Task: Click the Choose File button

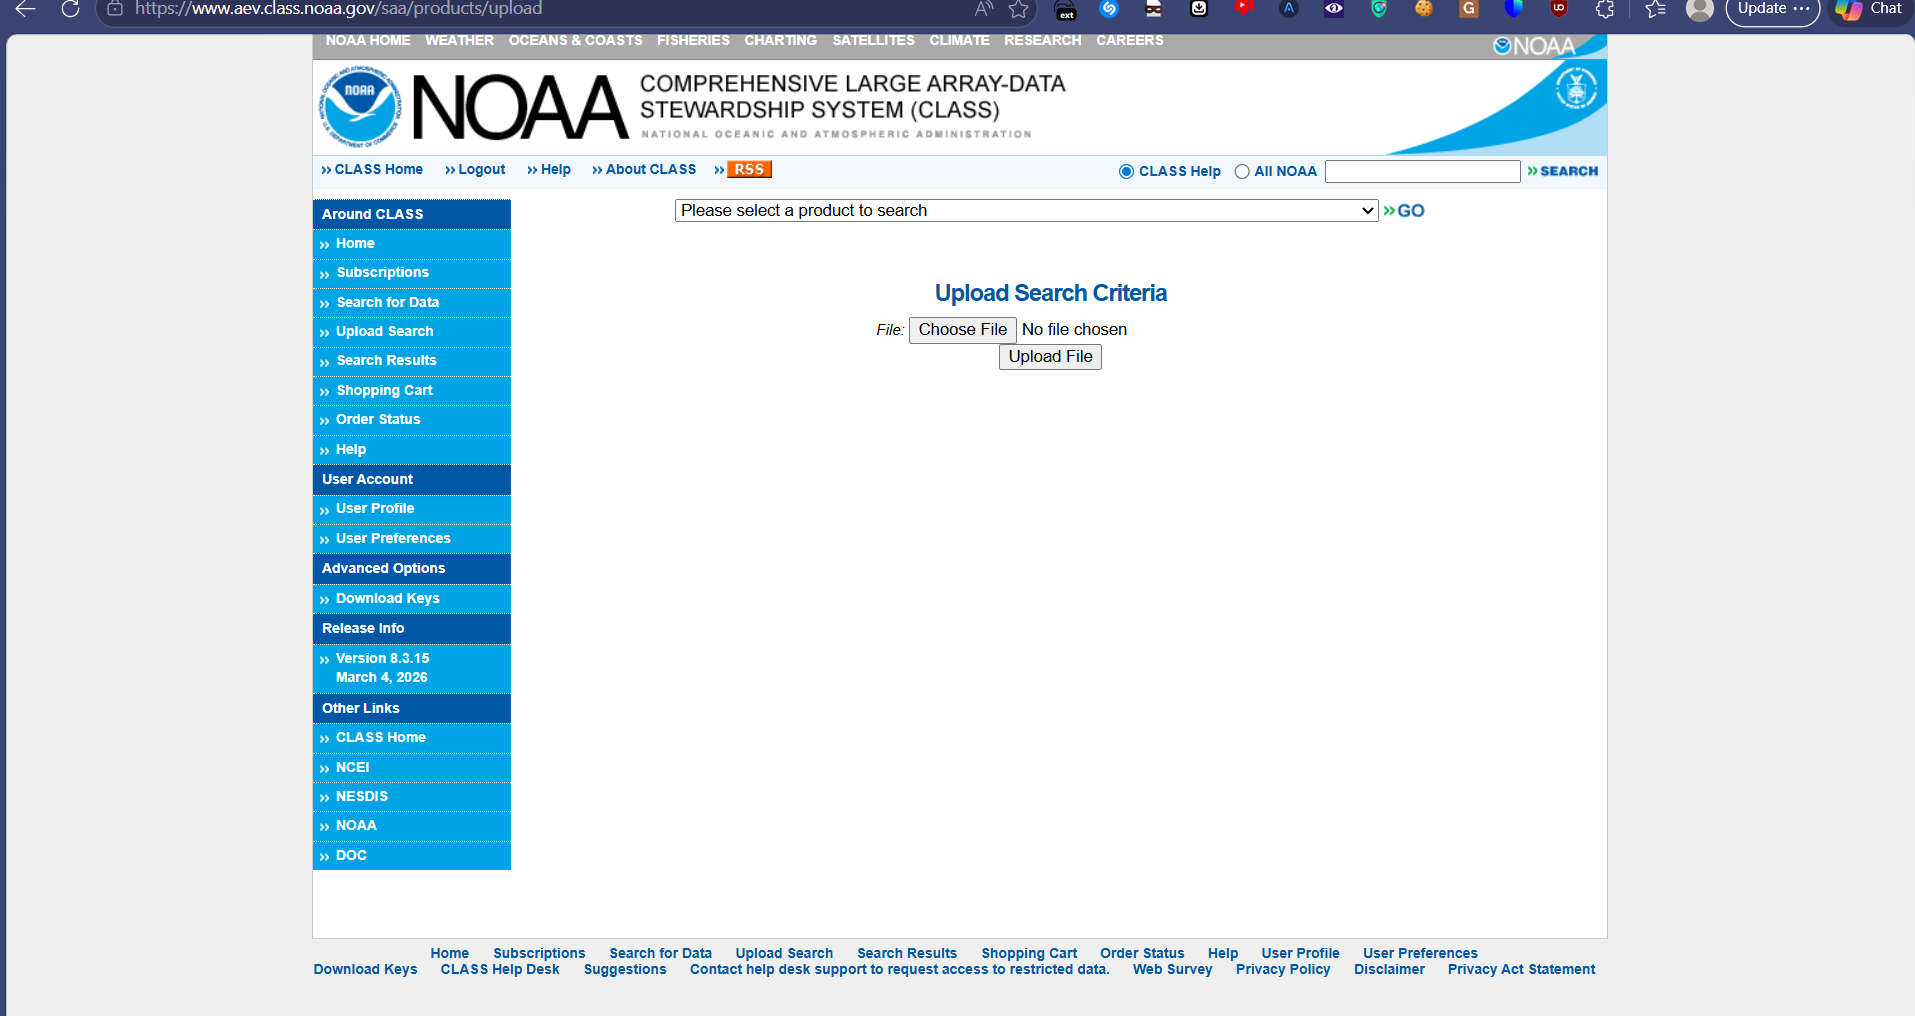Action: coord(963,330)
